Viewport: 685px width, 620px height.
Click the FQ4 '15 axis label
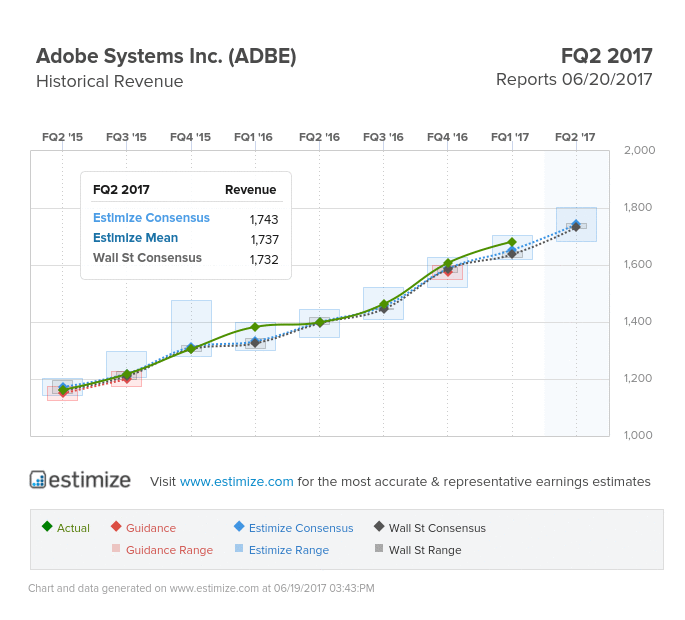pos(190,137)
